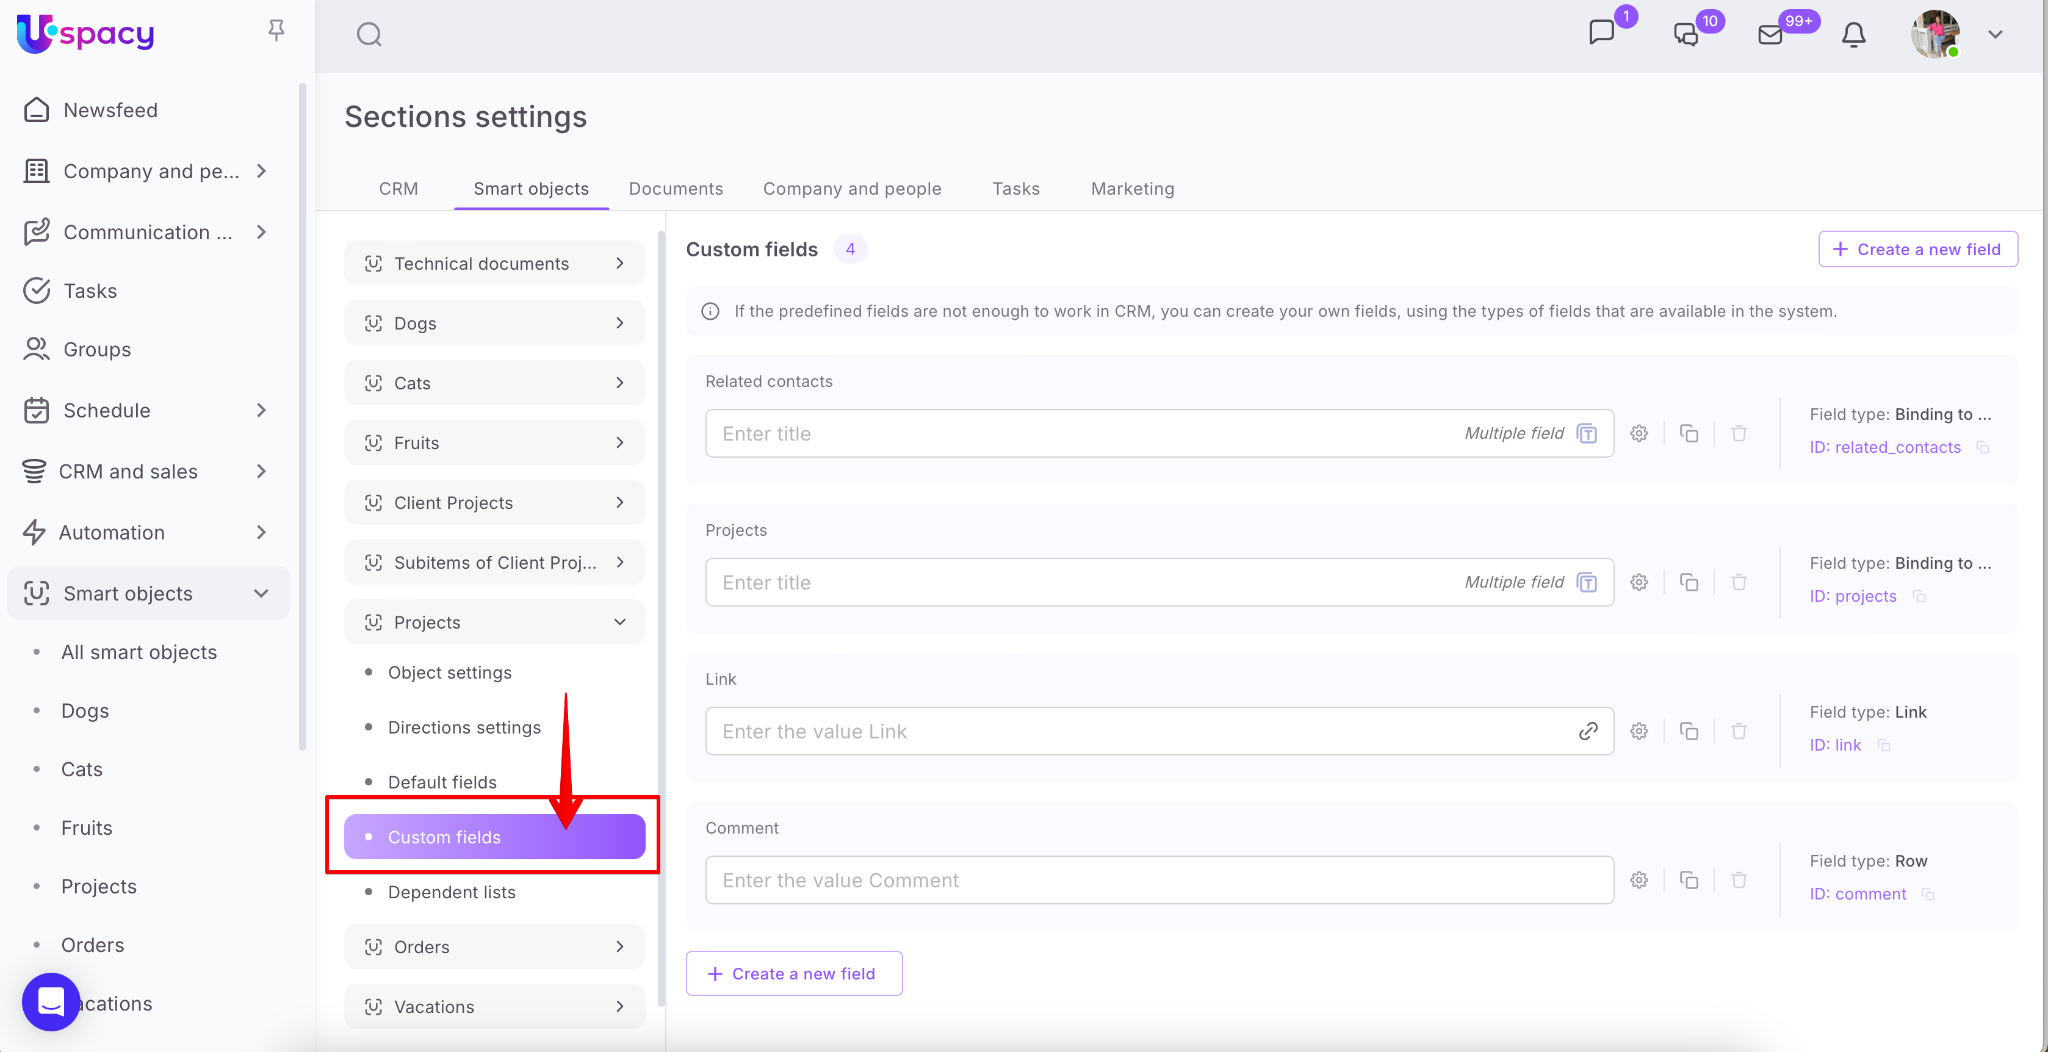Image resolution: width=2048 pixels, height=1052 pixels.
Task: Duplicate the Projects custom field
Action: tap(1689, 583)
